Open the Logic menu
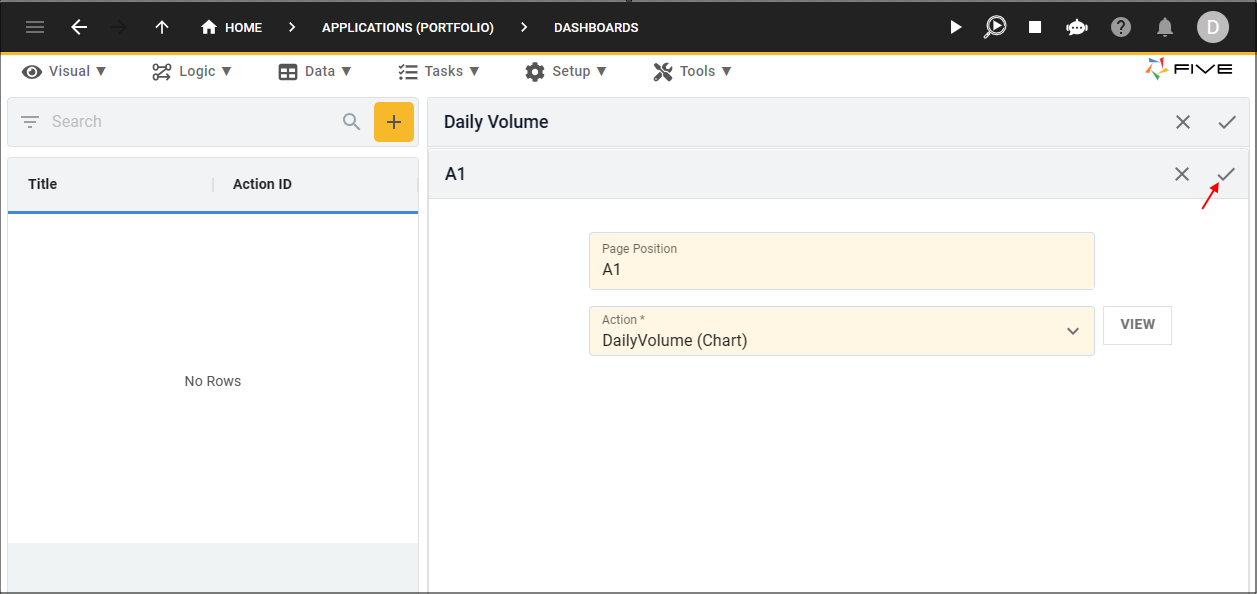Screen dimensions: 1257x594 pos(192,71)
